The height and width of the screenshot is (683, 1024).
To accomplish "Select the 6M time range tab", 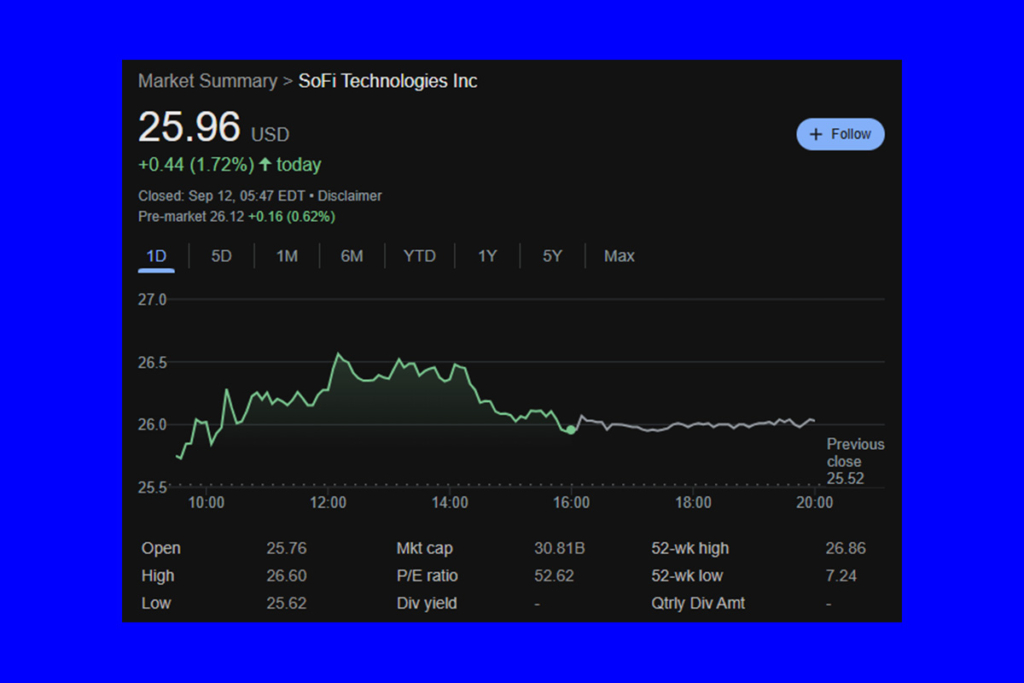I will click(351, 256).
